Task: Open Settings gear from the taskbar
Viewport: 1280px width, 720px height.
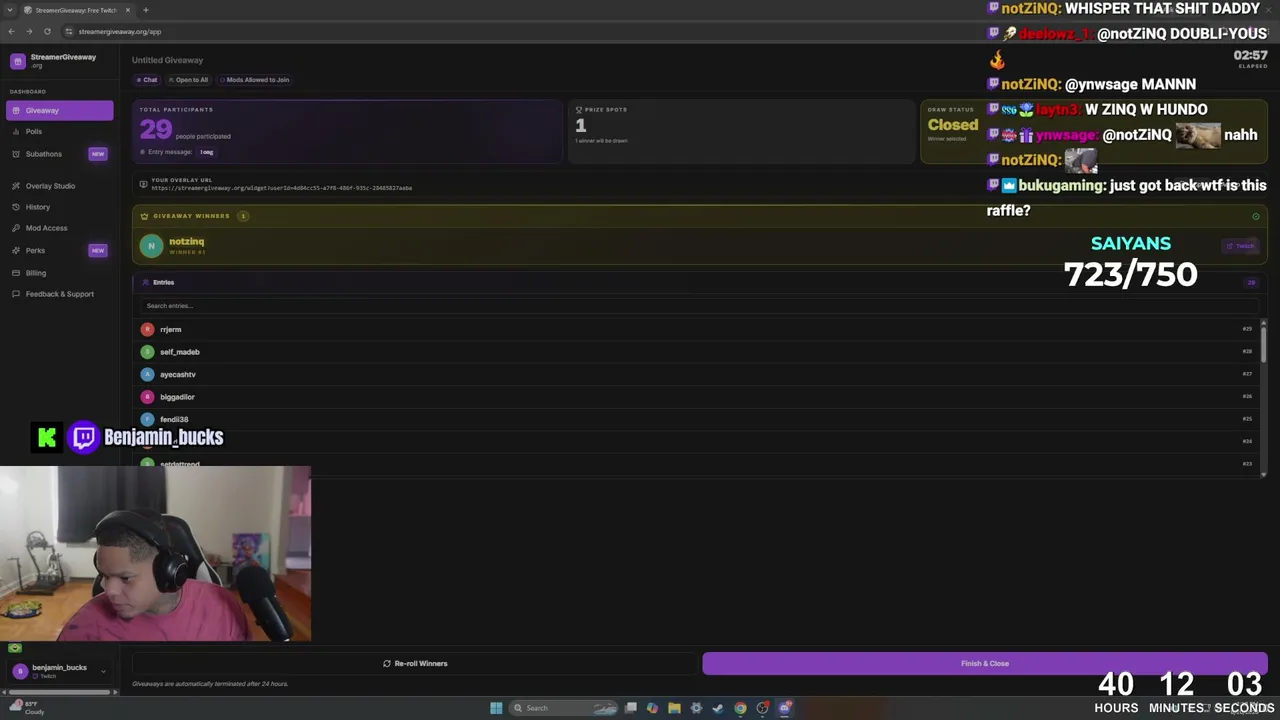Action: (x=696, y=708)
